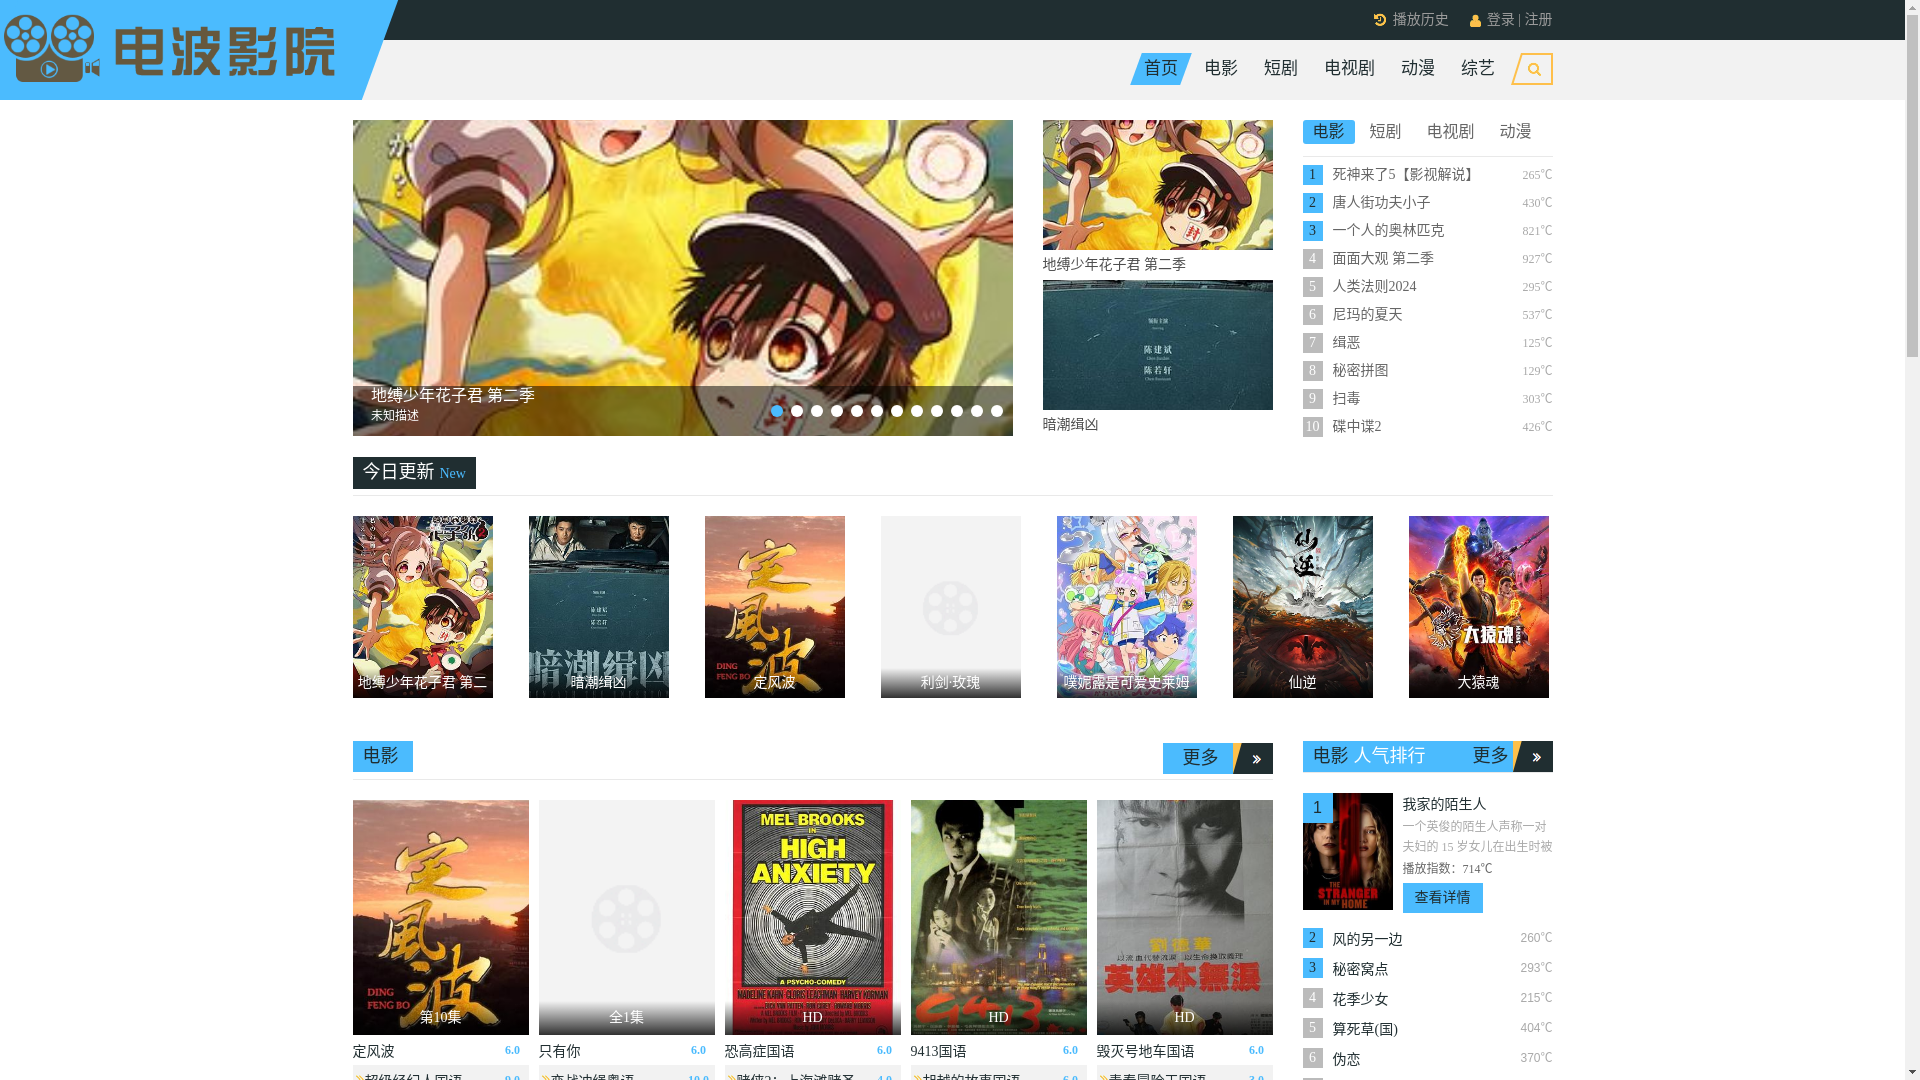Open 秘密窝点 in 人气排行
This screenshot has height=1080, width=1920.
1361,970
